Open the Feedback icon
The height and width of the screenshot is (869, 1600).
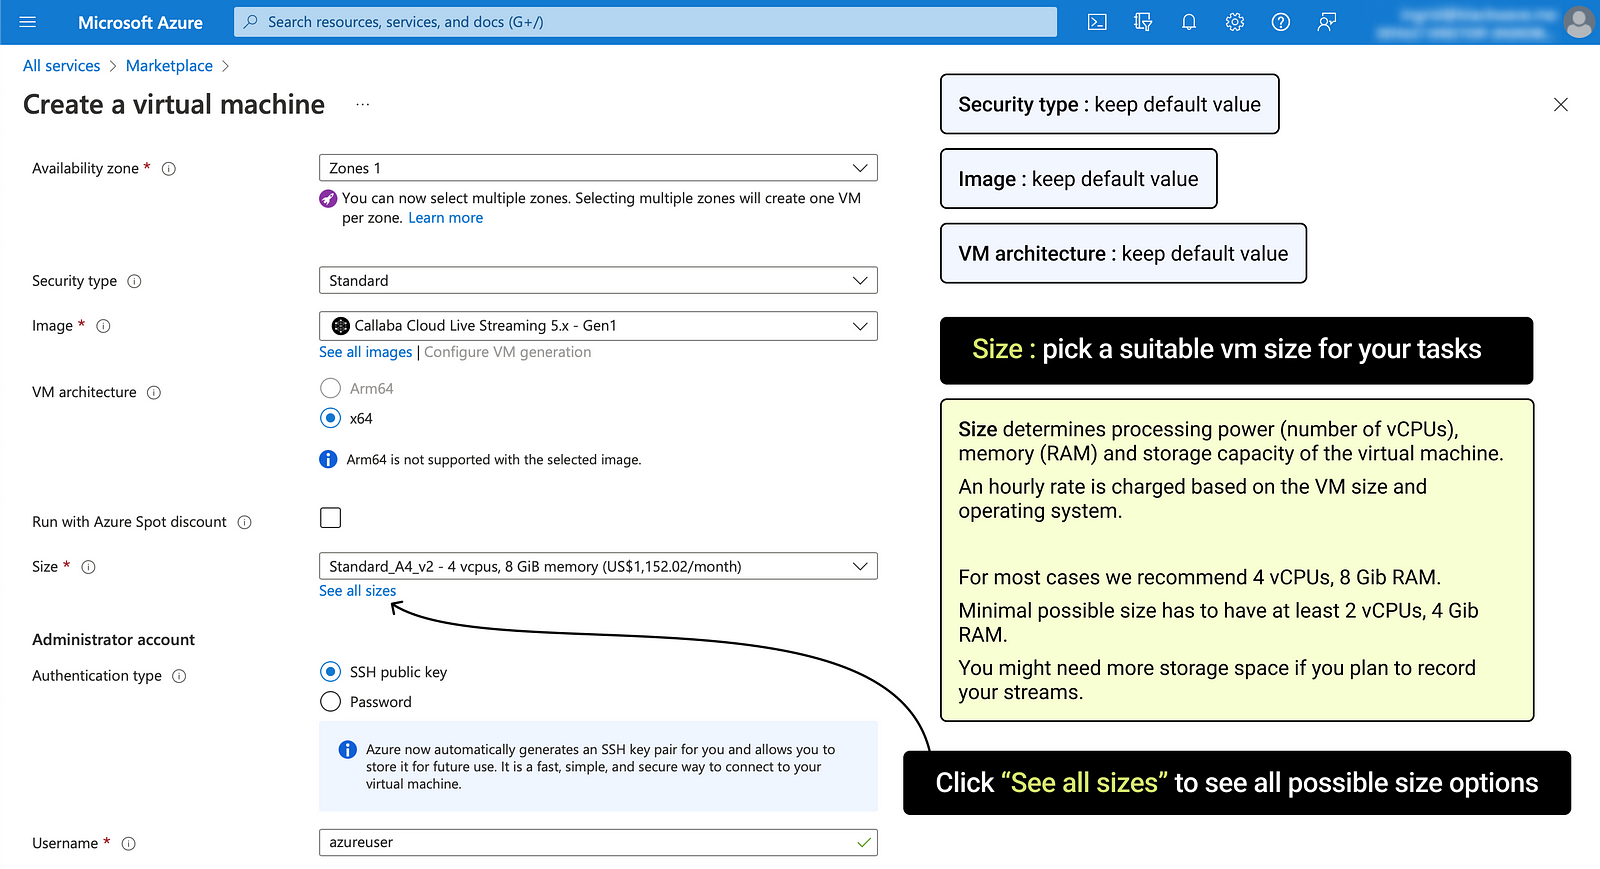(x=1327, y=22)
